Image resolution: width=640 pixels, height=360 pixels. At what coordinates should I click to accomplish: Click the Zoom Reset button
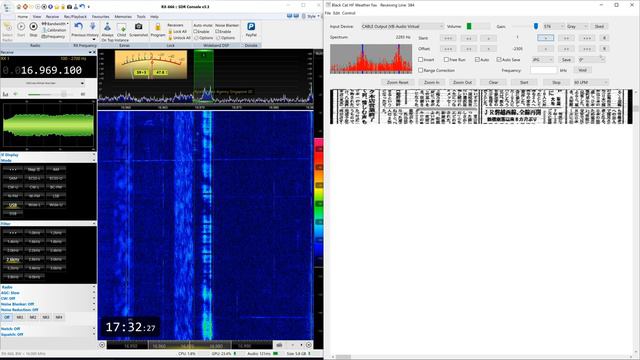pyautogui.click(x=398, y=82)
